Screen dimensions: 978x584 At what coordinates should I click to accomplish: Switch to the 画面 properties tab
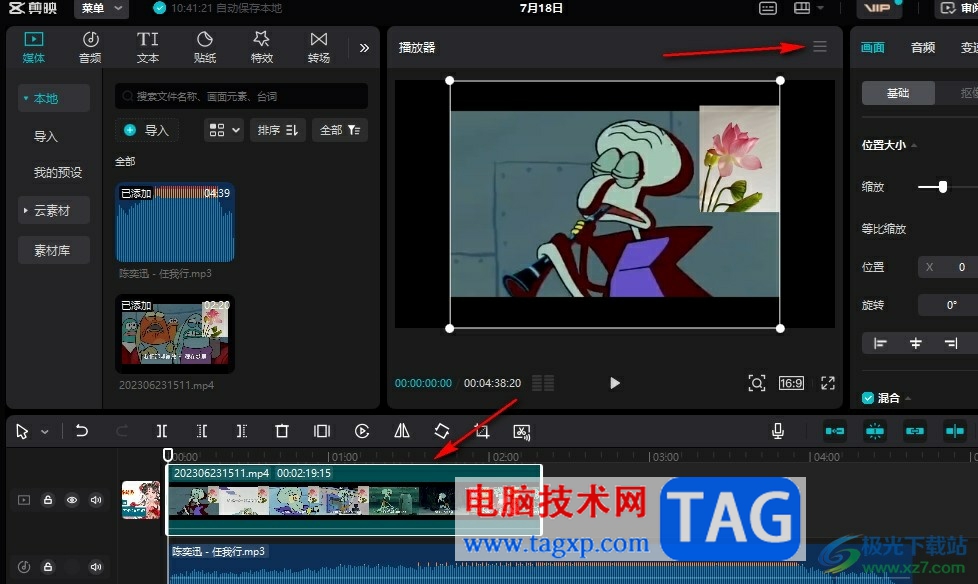873,47
